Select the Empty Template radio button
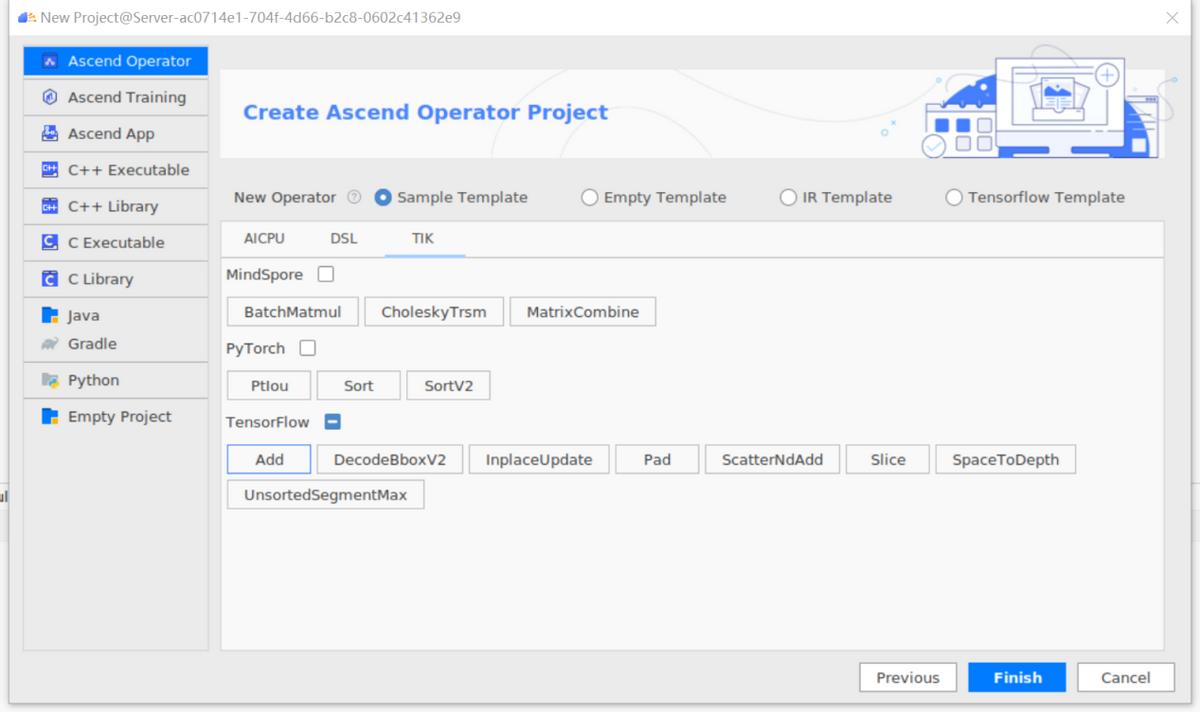The height and width of the screenshot is (712, 1200). coord(590,197)
